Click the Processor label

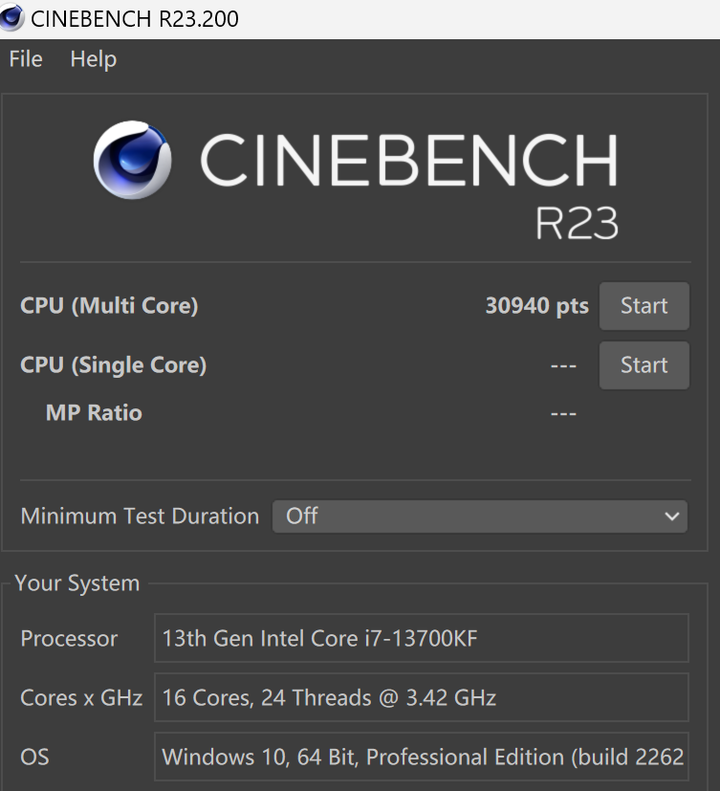(x=69, y=639)
